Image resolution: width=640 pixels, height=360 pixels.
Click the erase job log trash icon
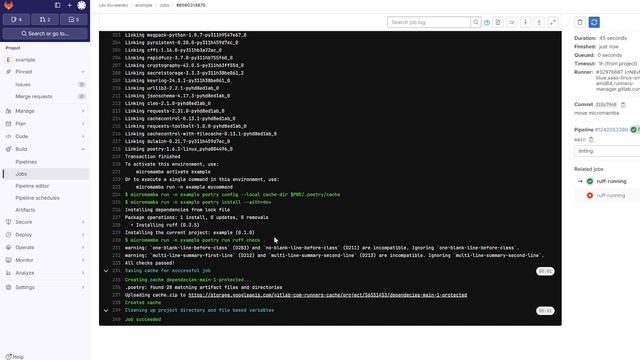point(580,22)
